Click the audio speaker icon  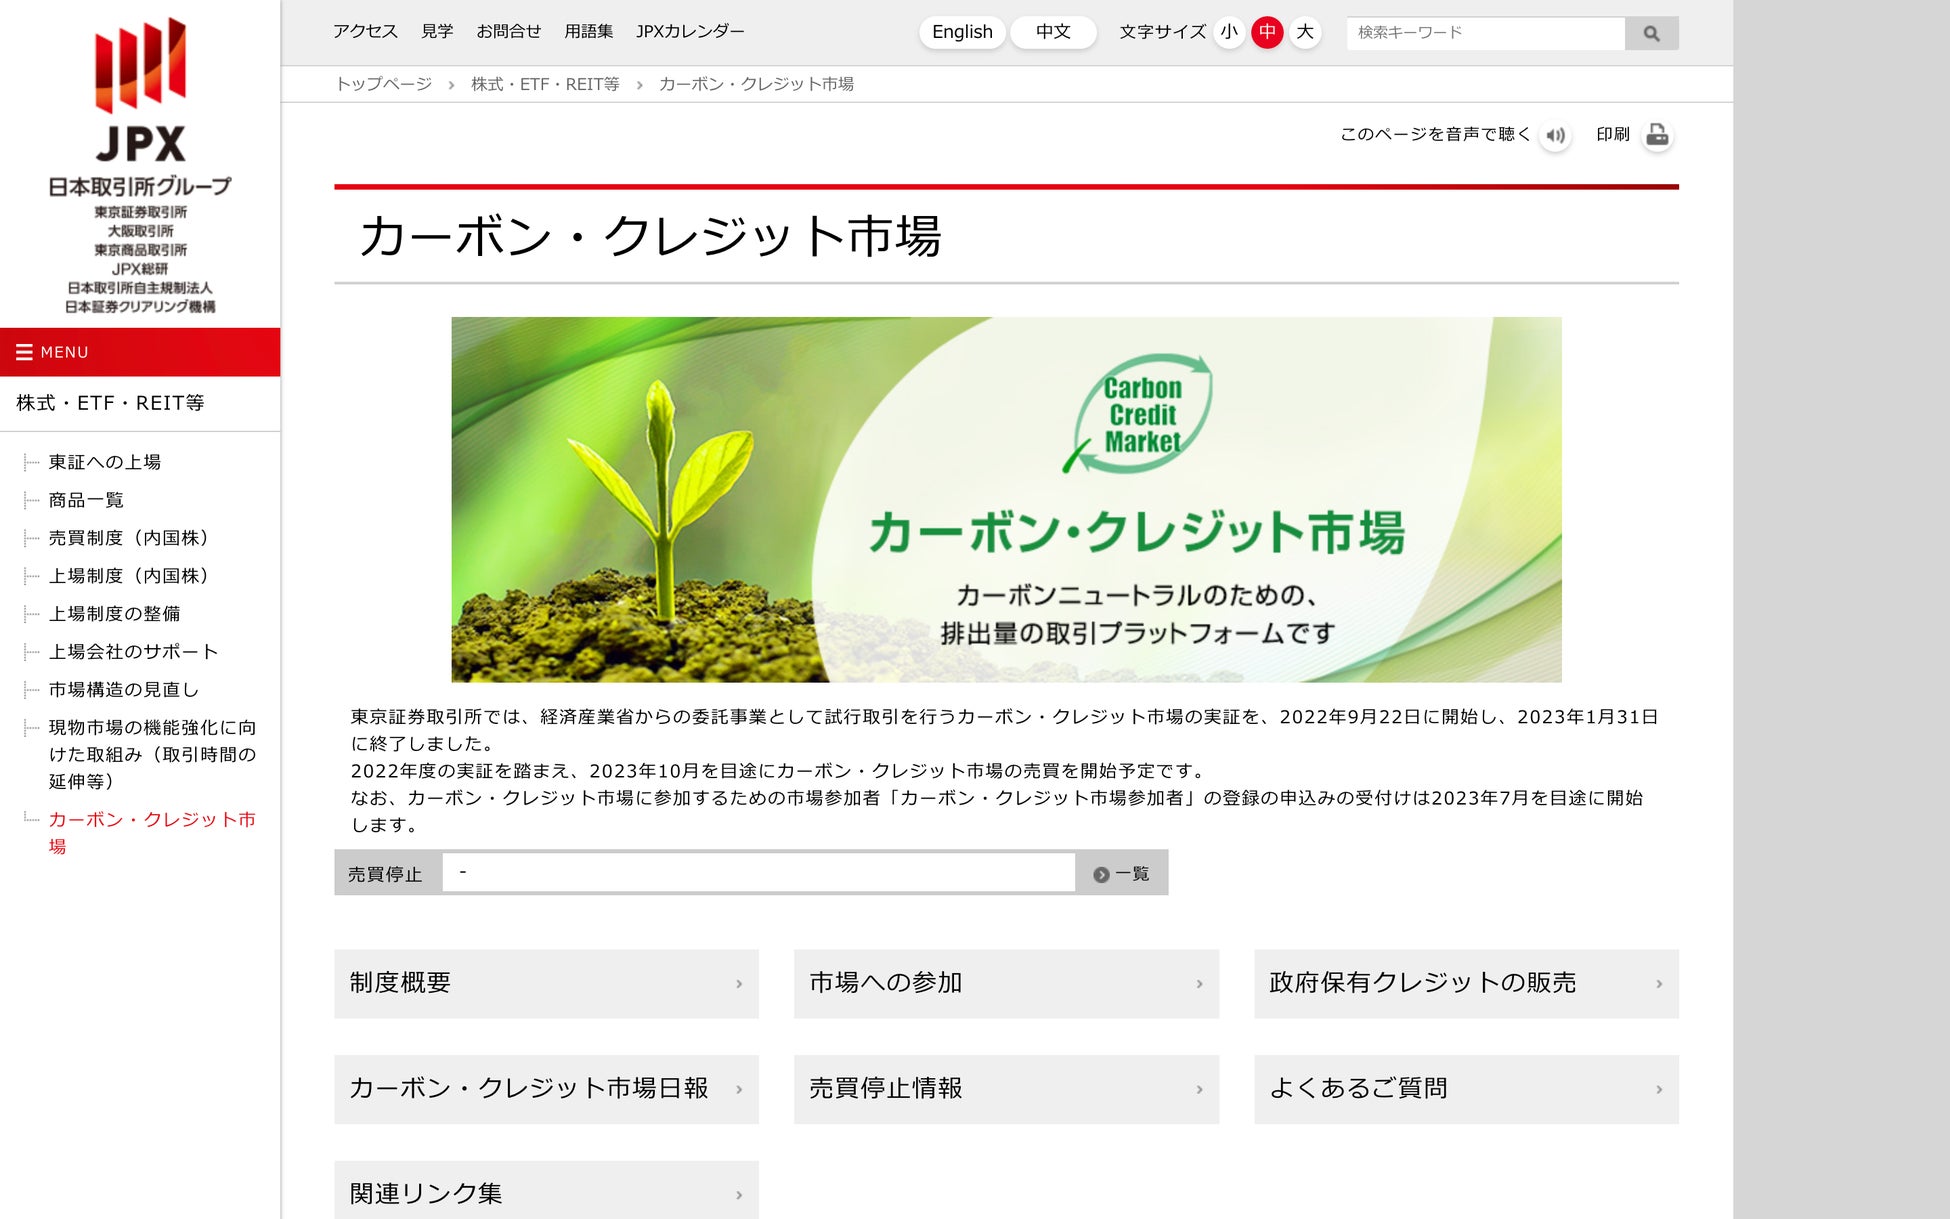(x=1555, y=135)
